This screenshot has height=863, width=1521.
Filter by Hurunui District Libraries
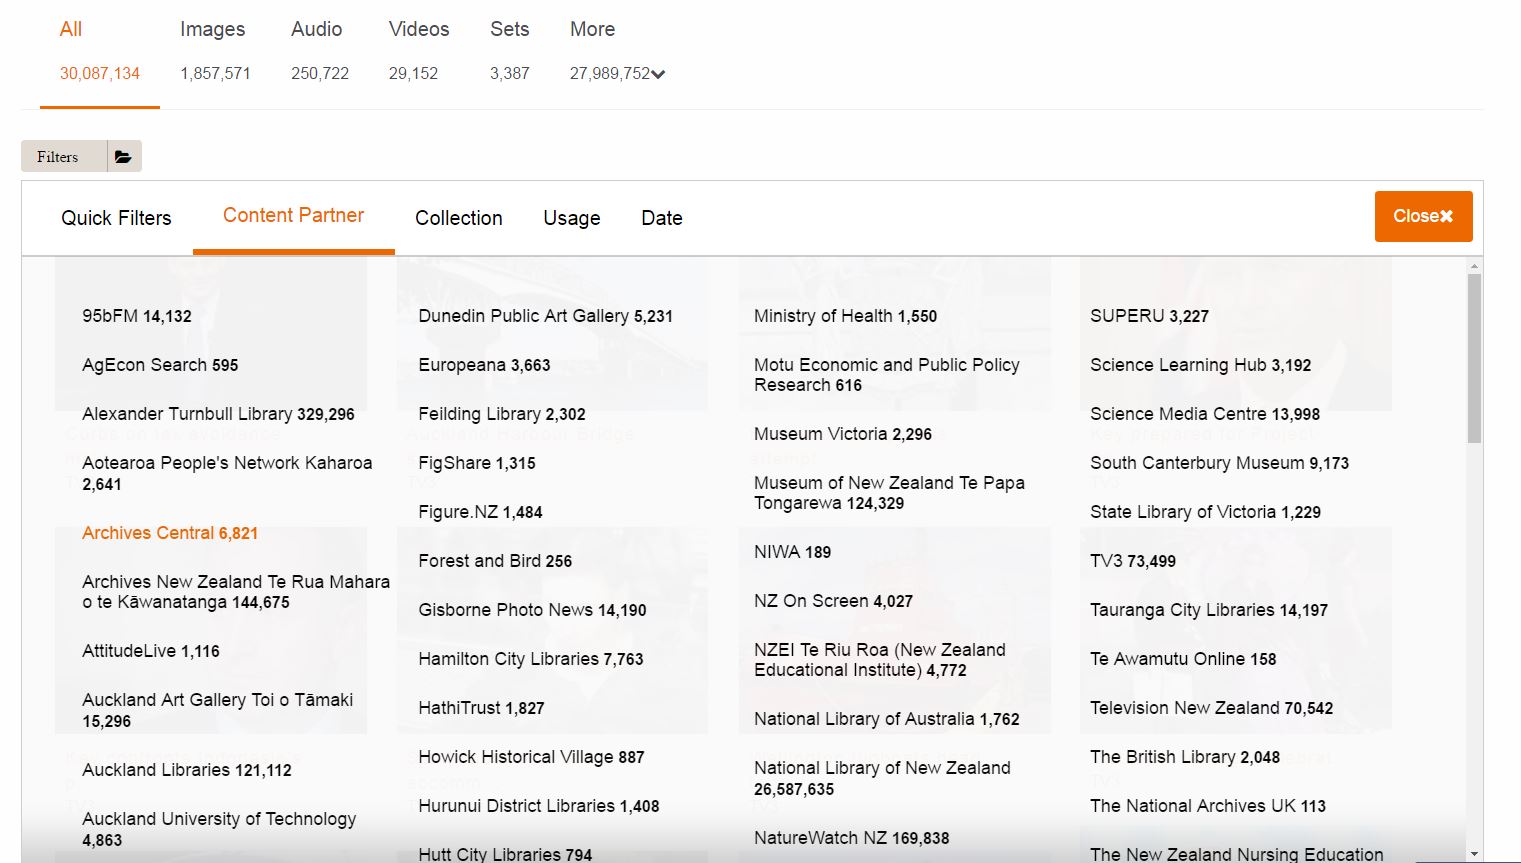(x=539, y=806)
